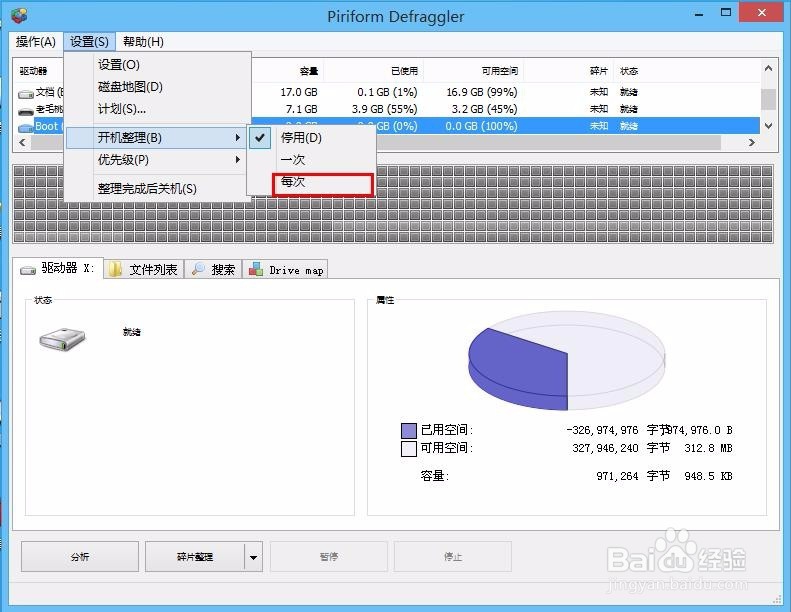Switch to the Drive map tab
Image resolution: width=791 pixels, height=612 pixels.
click(x=286, y=269)
